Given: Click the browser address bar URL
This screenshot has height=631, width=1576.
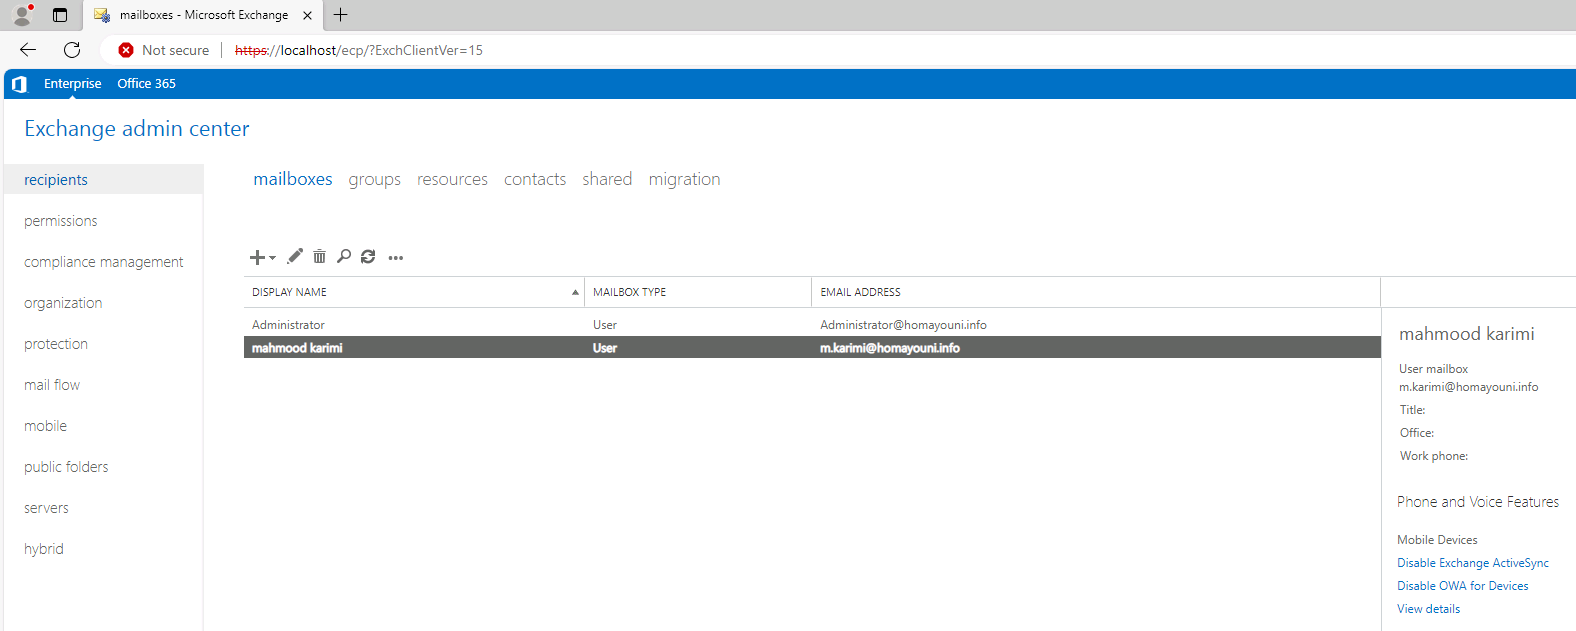Looking at the screenshot, I should click(359, 50).
